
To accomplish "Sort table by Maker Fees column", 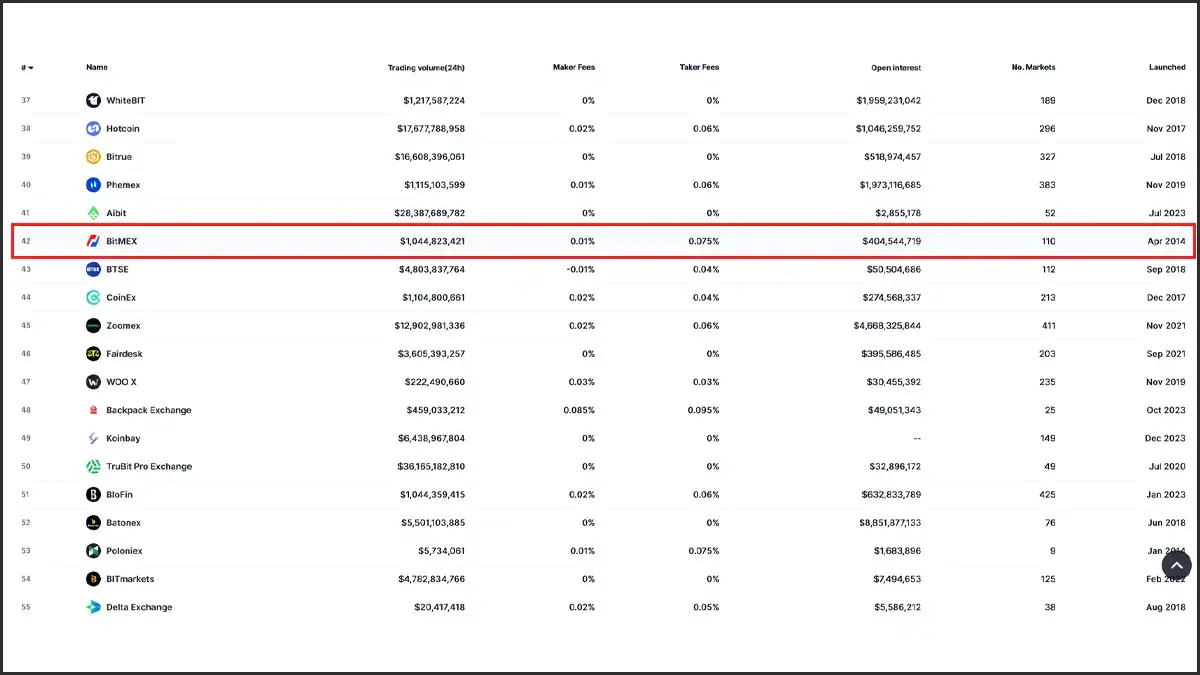I will click(574, 68).
